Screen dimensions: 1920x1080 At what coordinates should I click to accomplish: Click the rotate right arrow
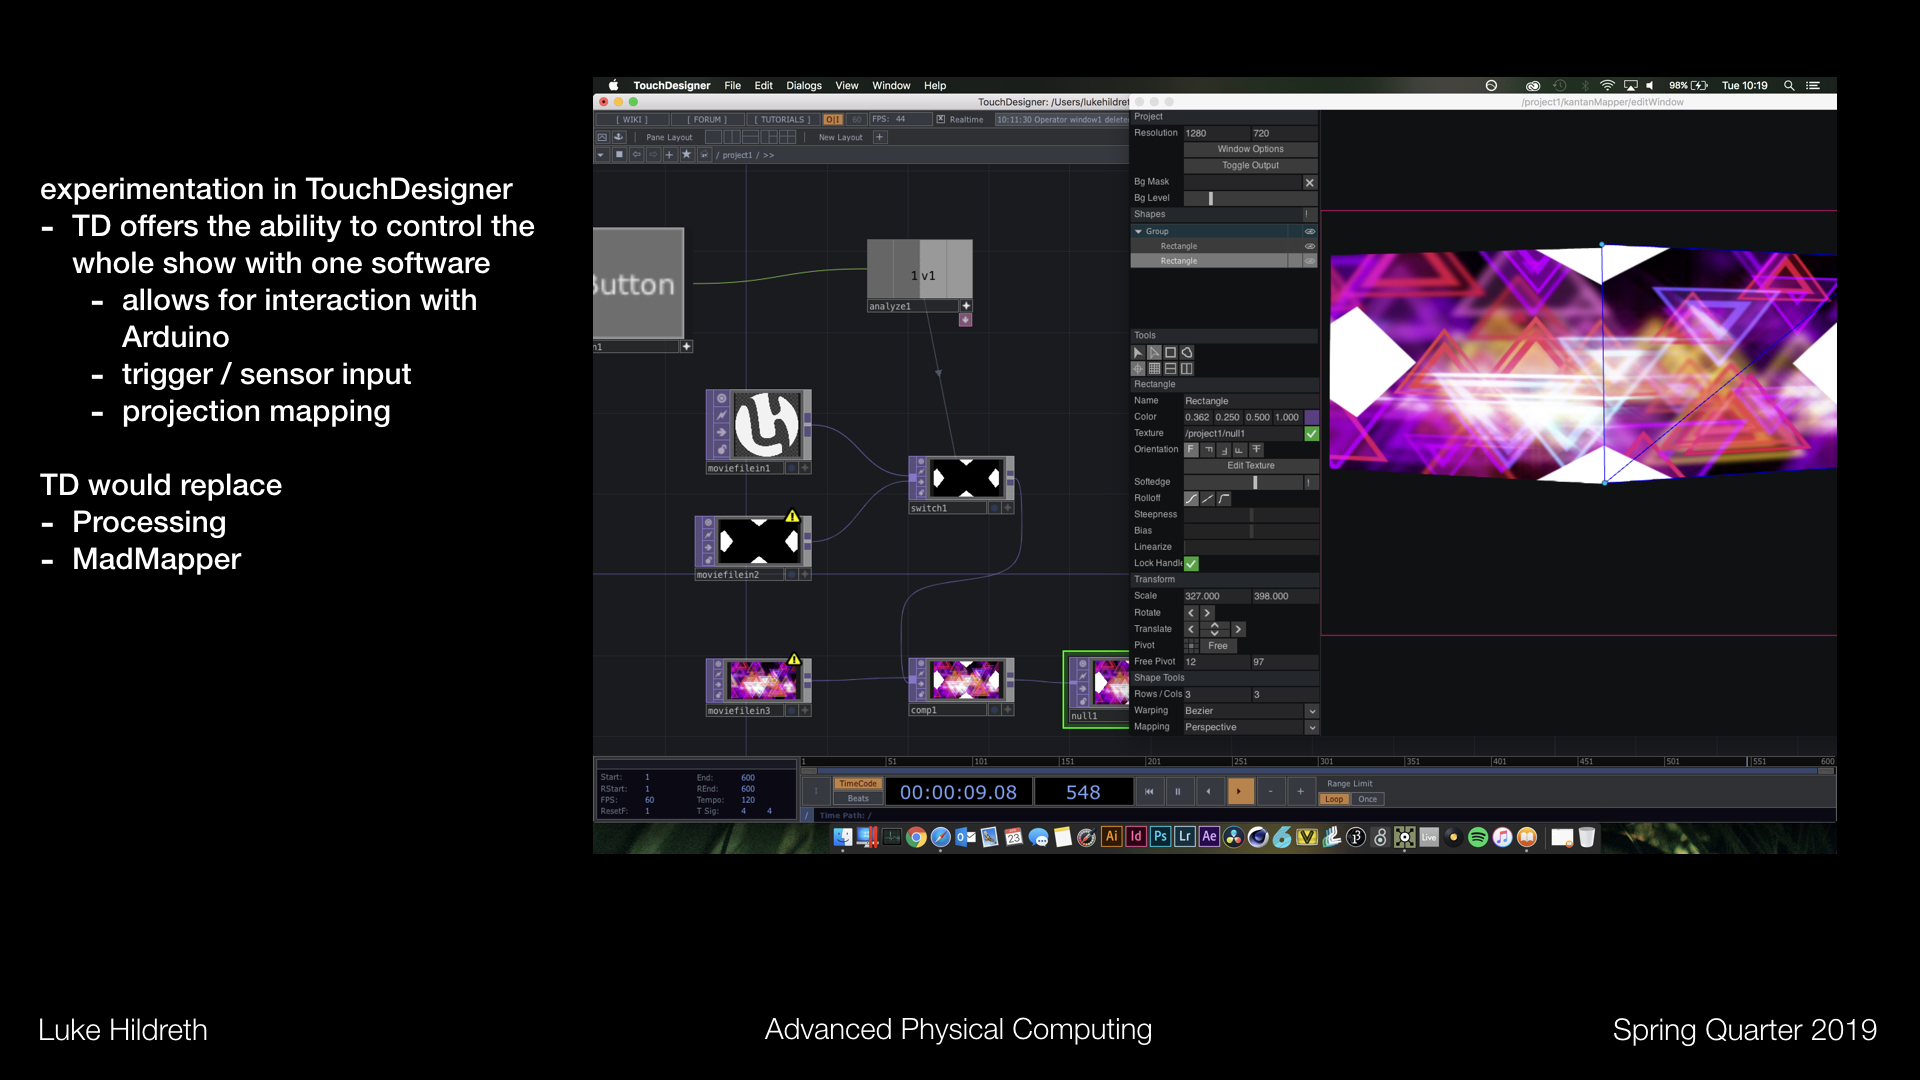(1207, 613)
